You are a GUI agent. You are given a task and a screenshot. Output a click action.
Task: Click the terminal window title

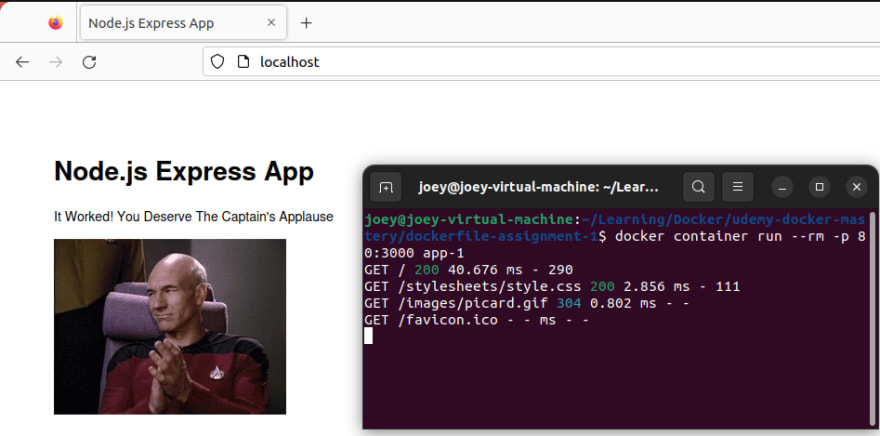538,187
